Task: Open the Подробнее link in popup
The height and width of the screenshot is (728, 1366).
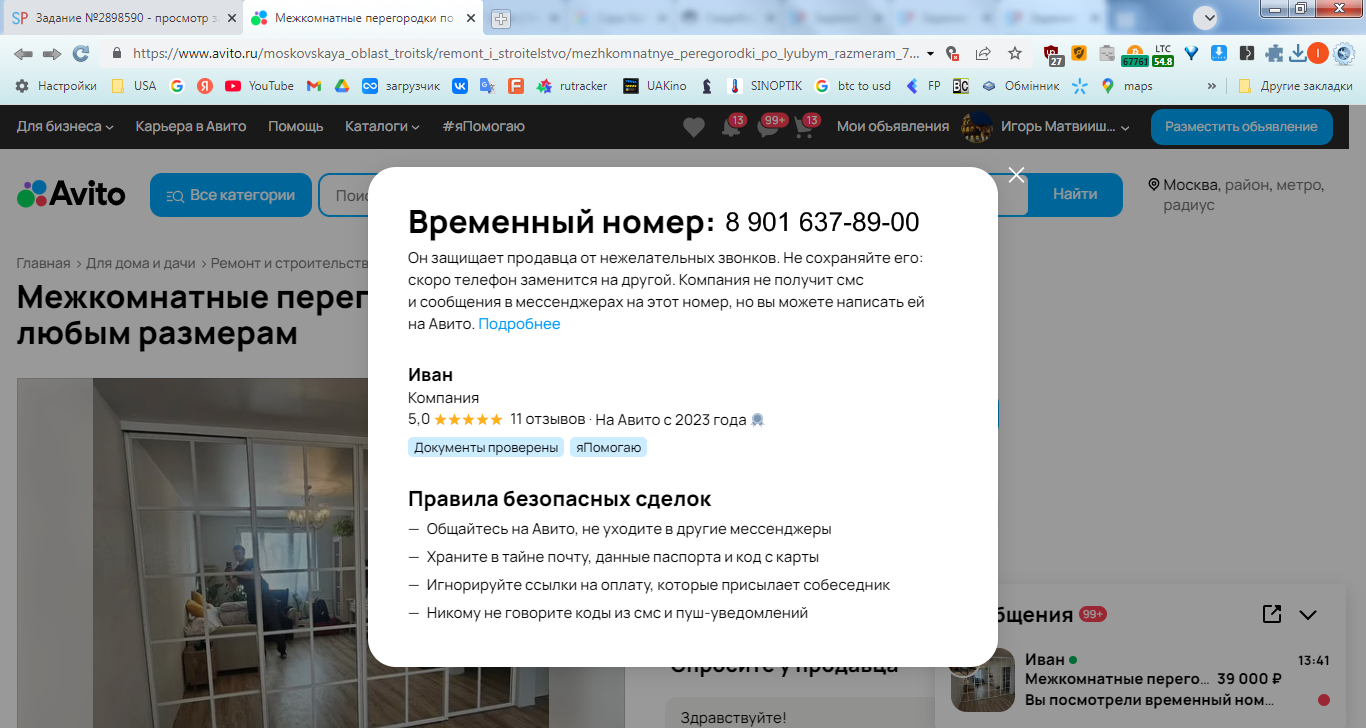Action: coord(519,324)
